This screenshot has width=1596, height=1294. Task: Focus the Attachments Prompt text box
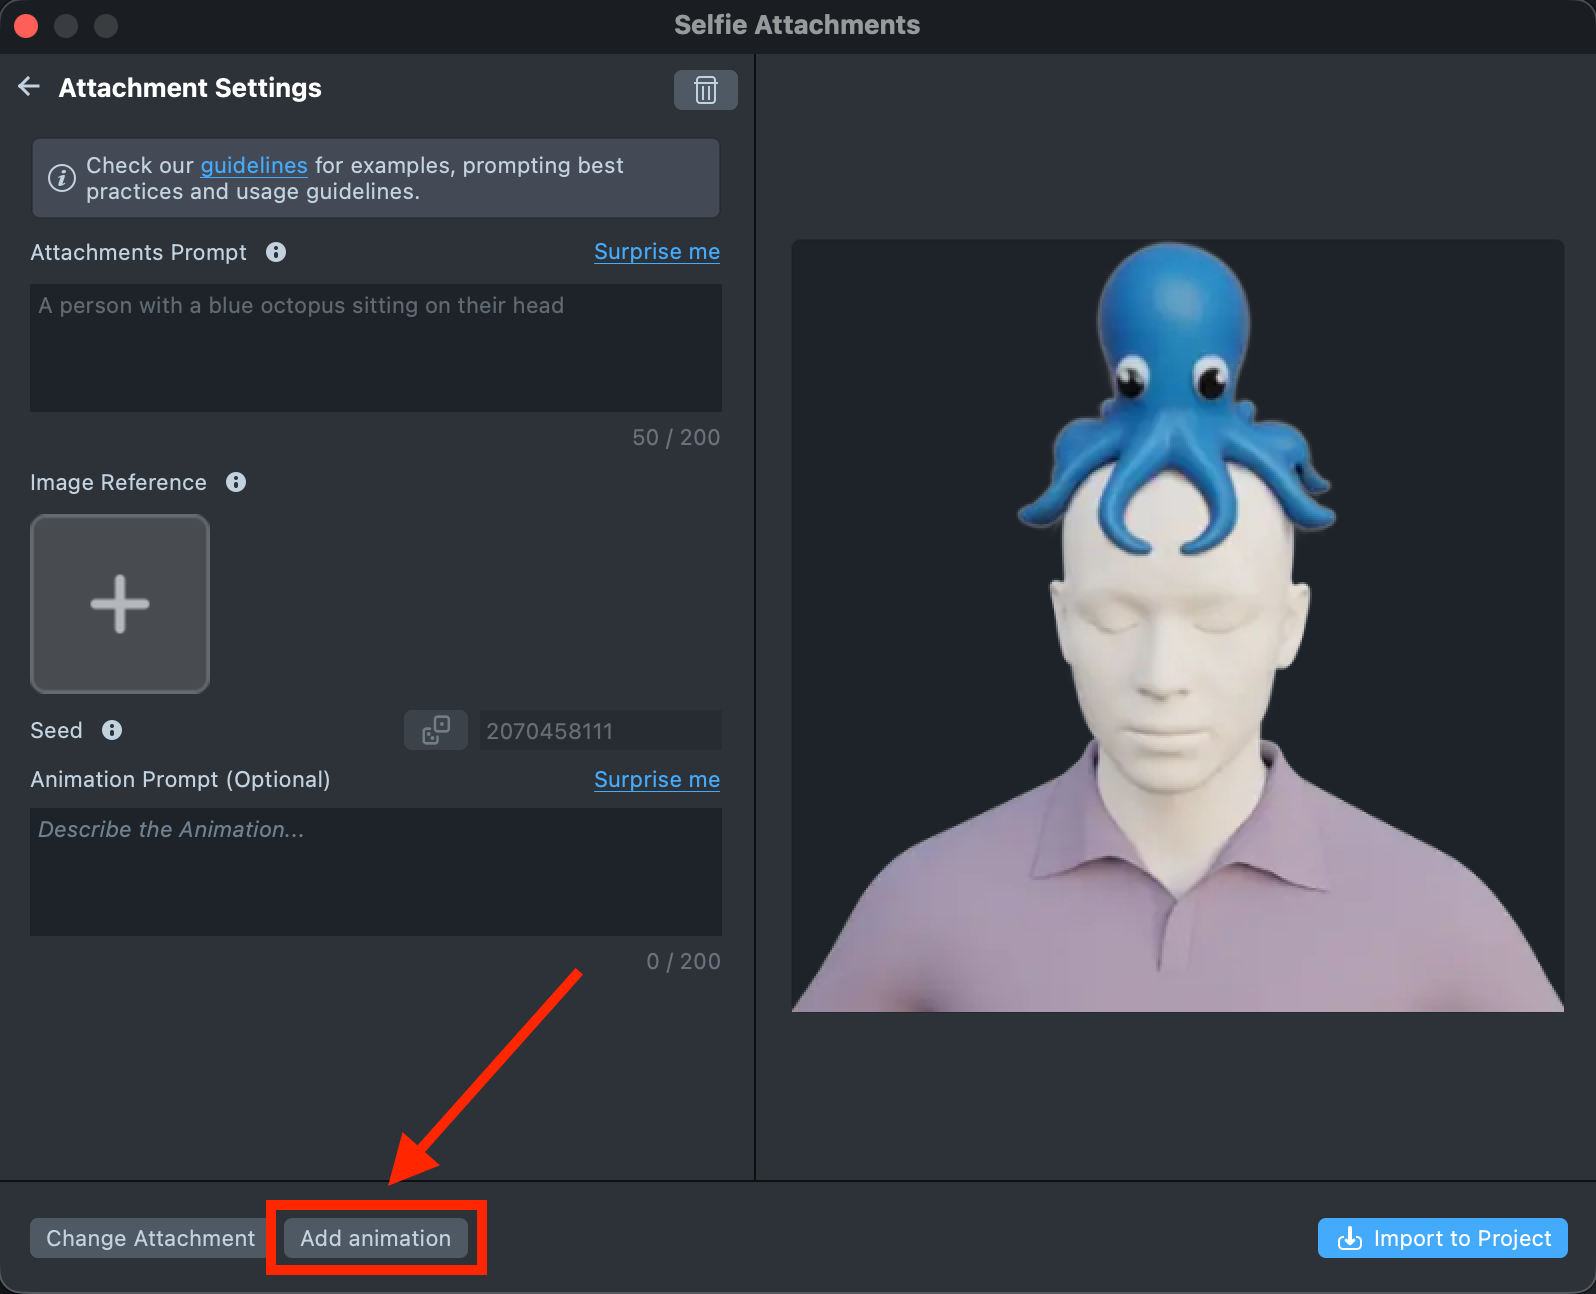tap(376, 348)
